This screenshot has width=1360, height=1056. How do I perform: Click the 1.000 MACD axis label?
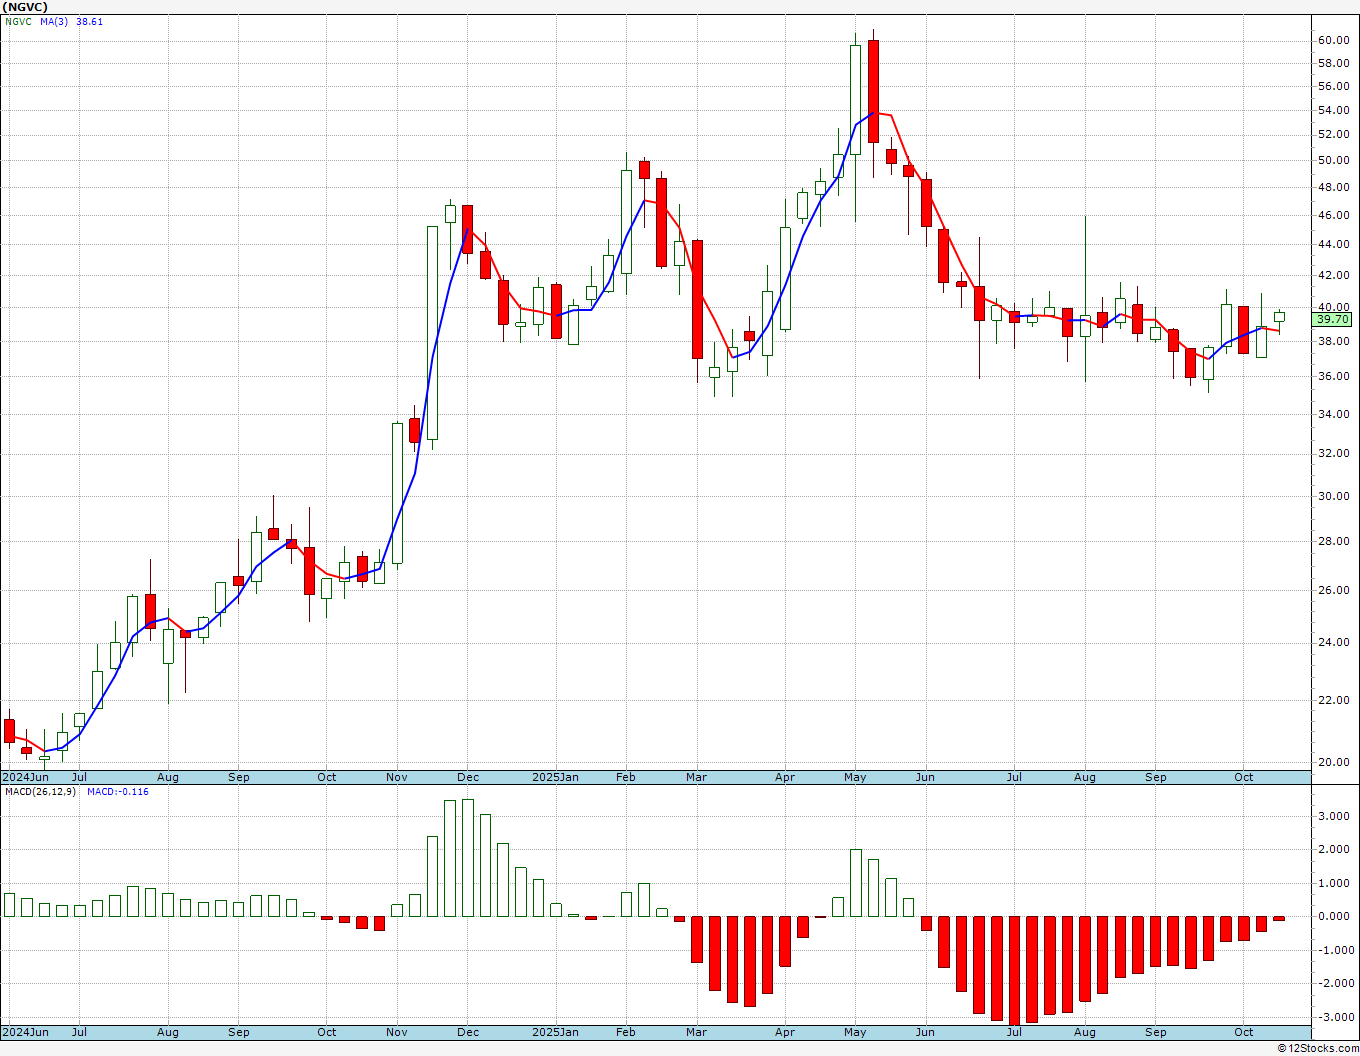[1333, 883]
